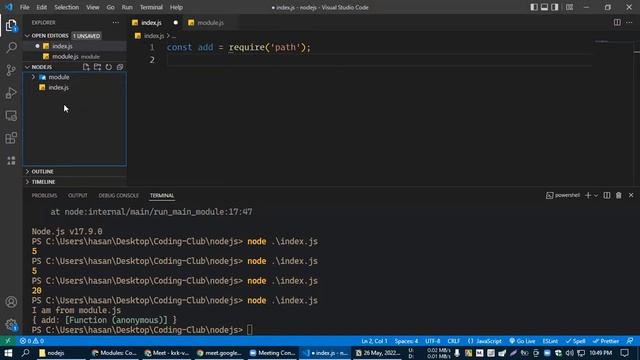This screenshot has width=640, height=360.
Task: Open the Manage gear icon
Action: 11,325
